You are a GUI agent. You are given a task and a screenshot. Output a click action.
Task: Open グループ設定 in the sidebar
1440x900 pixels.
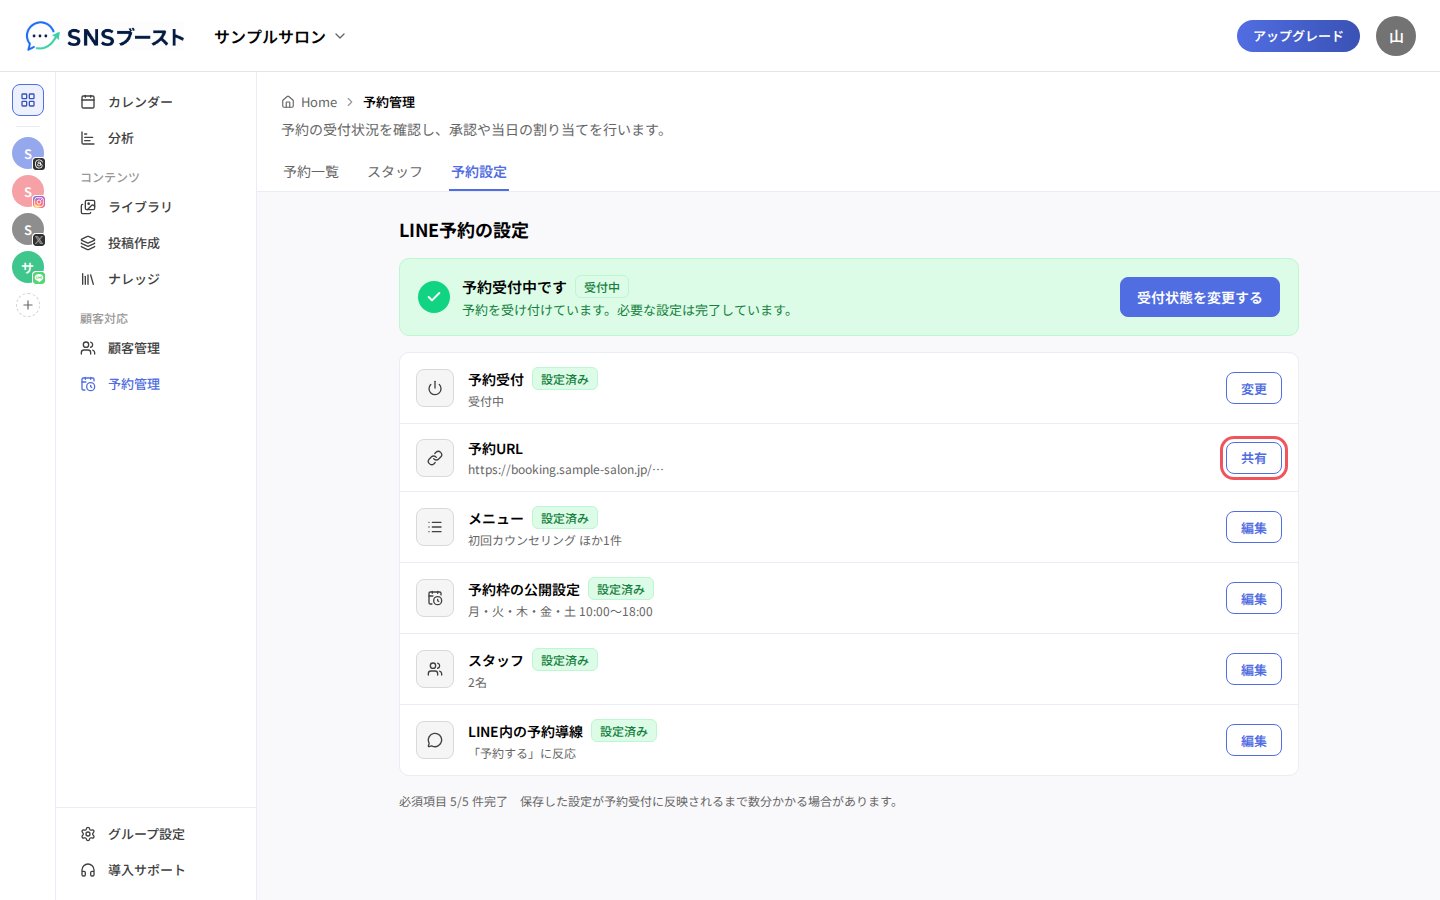point(156,834)
